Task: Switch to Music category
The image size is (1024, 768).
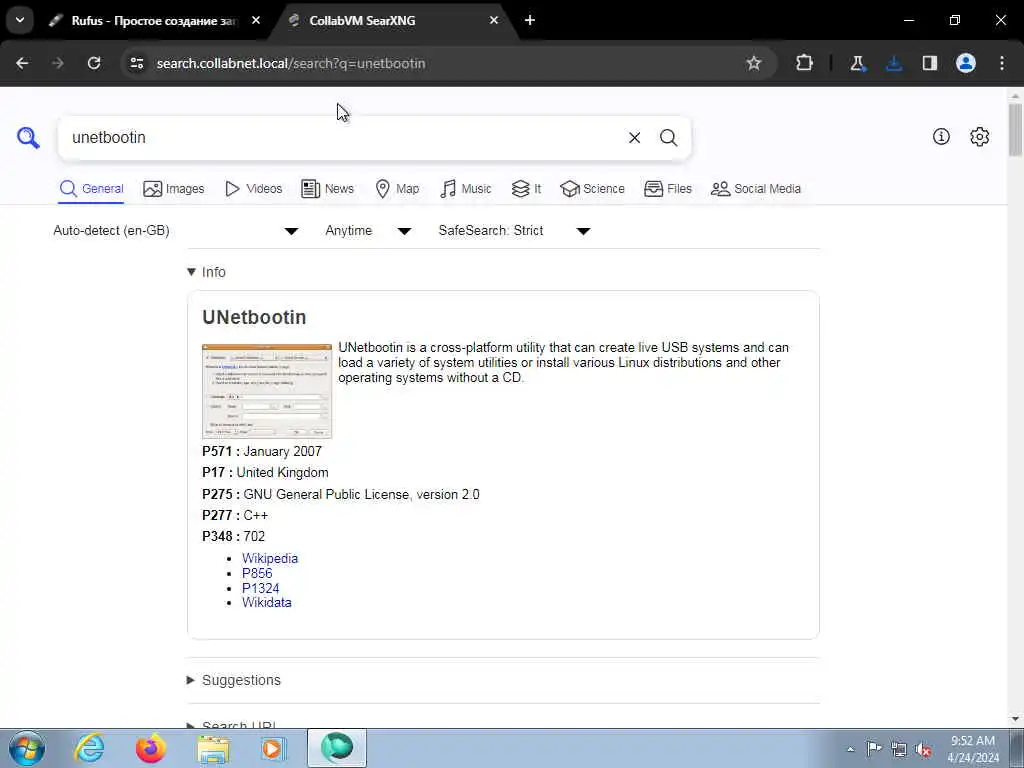Action: [466, 189]
